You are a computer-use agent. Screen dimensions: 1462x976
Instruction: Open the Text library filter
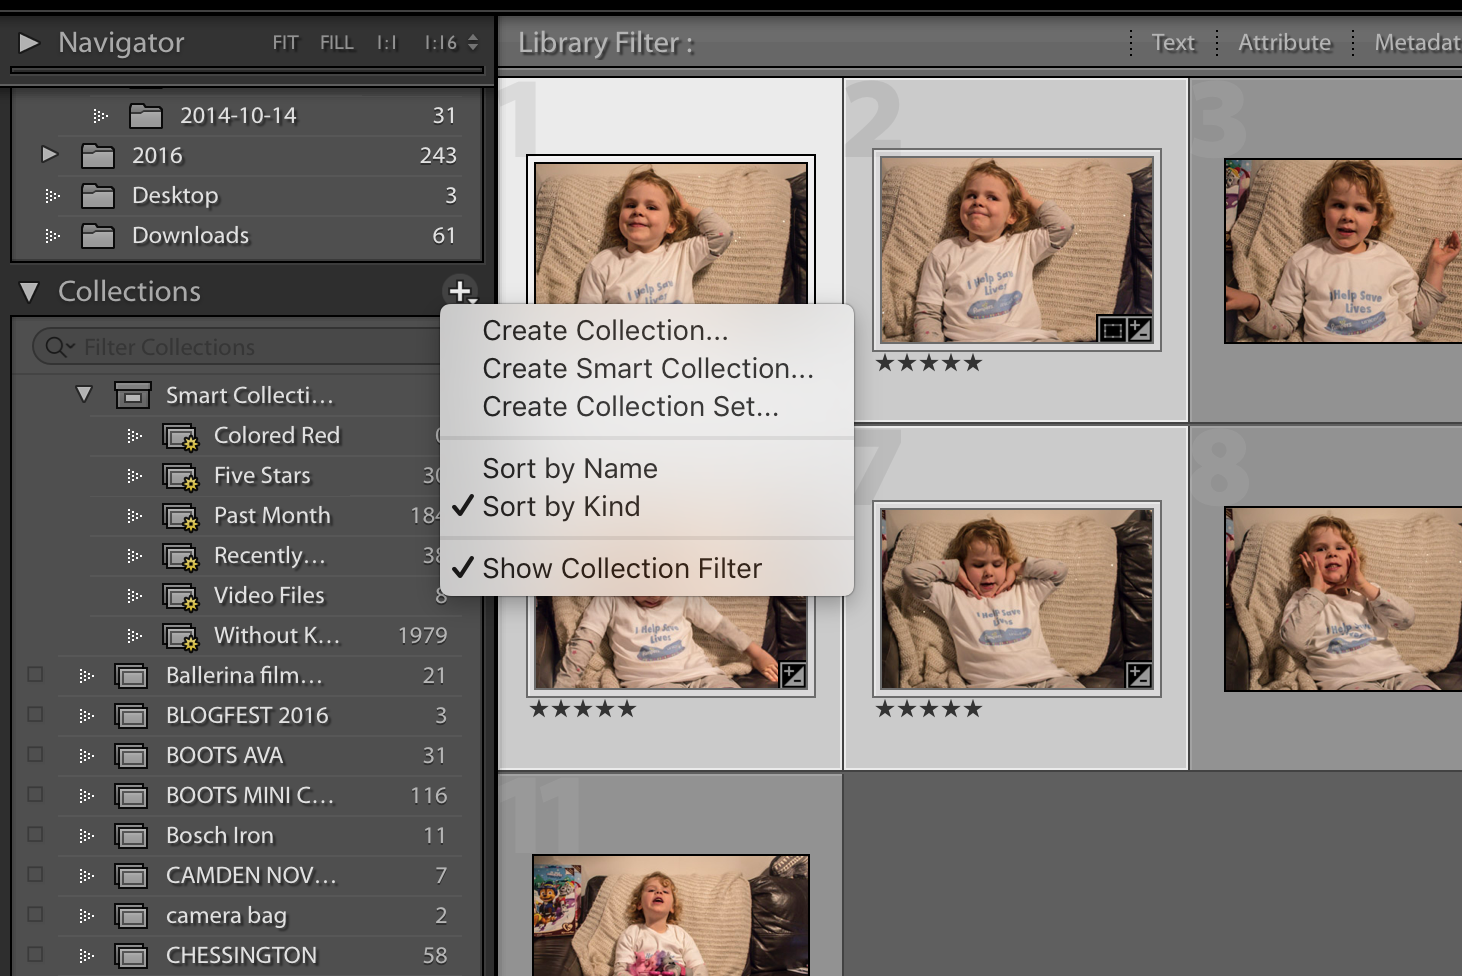tap(1173, 43)
